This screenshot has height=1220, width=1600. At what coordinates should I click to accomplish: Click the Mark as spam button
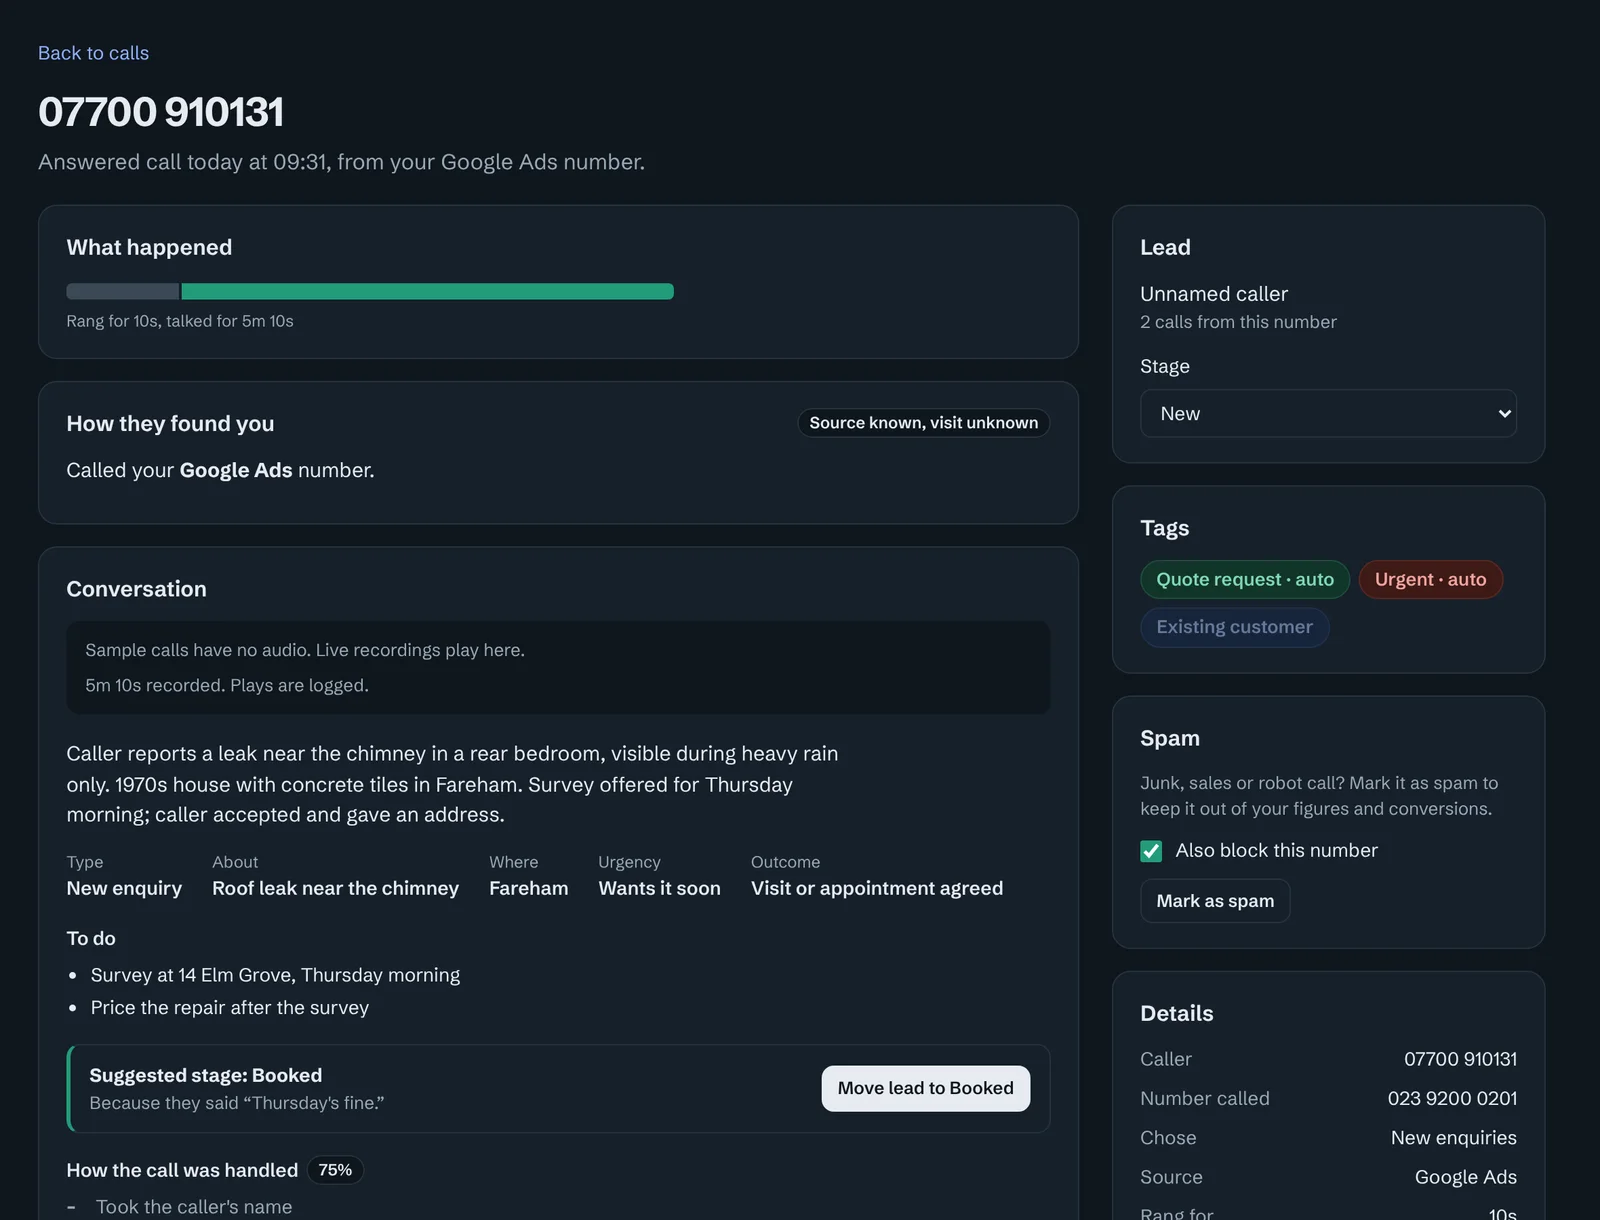coord(1215,901)
